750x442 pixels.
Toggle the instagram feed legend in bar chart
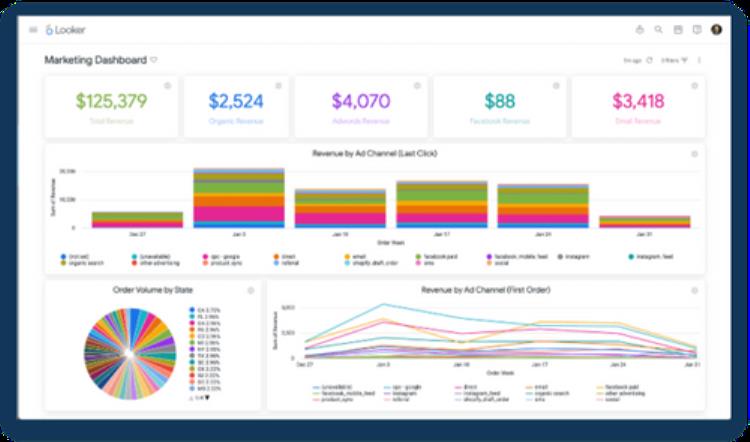653,256
